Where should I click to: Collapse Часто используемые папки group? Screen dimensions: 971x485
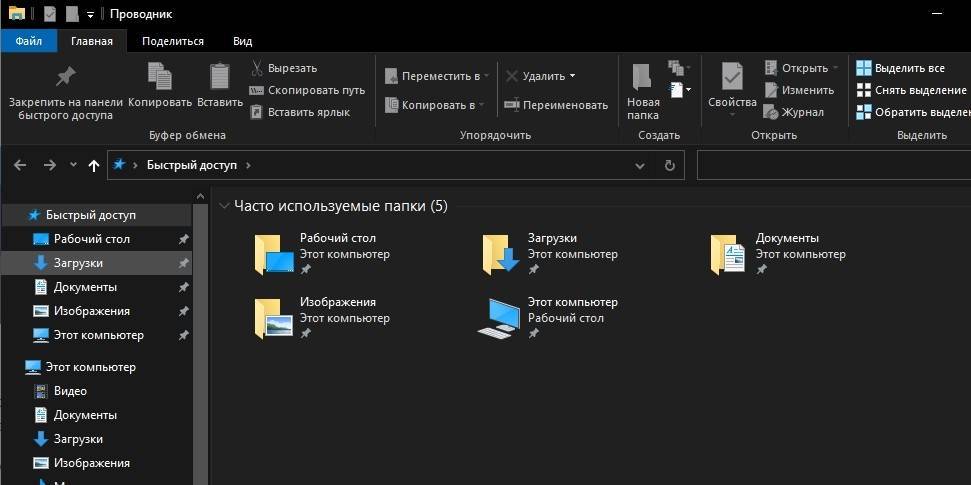224,206
